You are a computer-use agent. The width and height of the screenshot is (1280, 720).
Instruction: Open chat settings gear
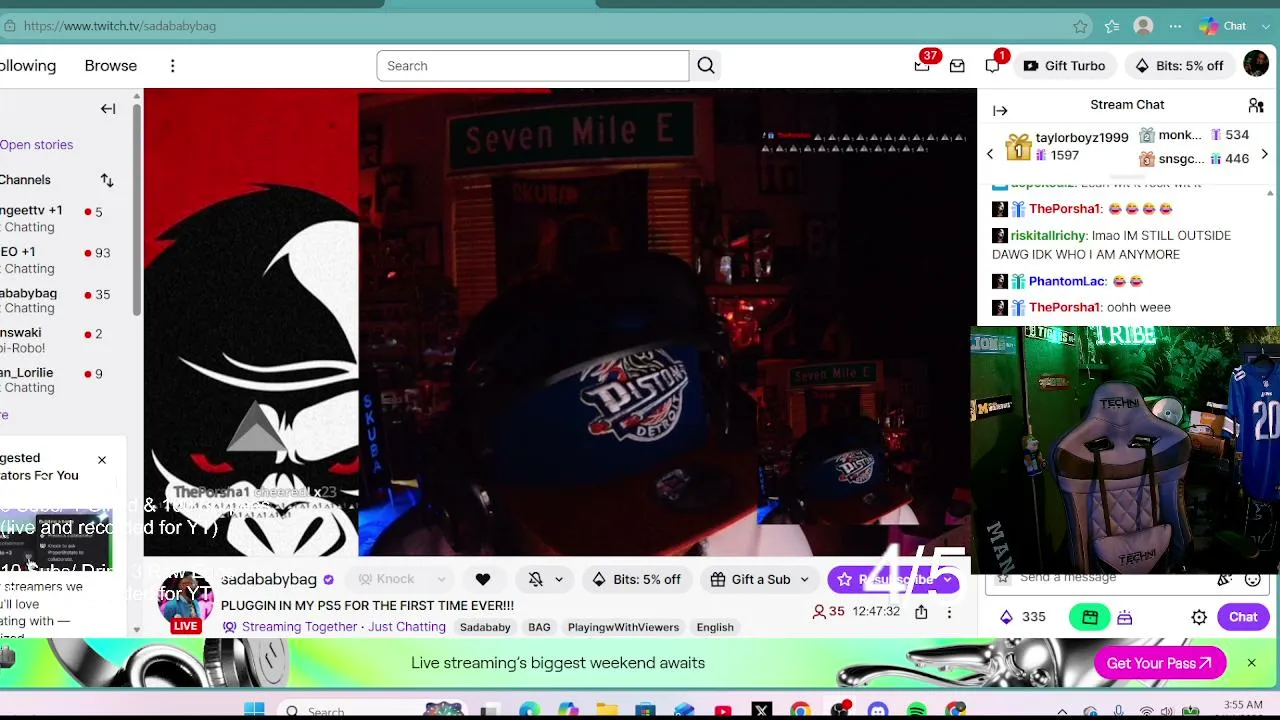point(1199,617)
